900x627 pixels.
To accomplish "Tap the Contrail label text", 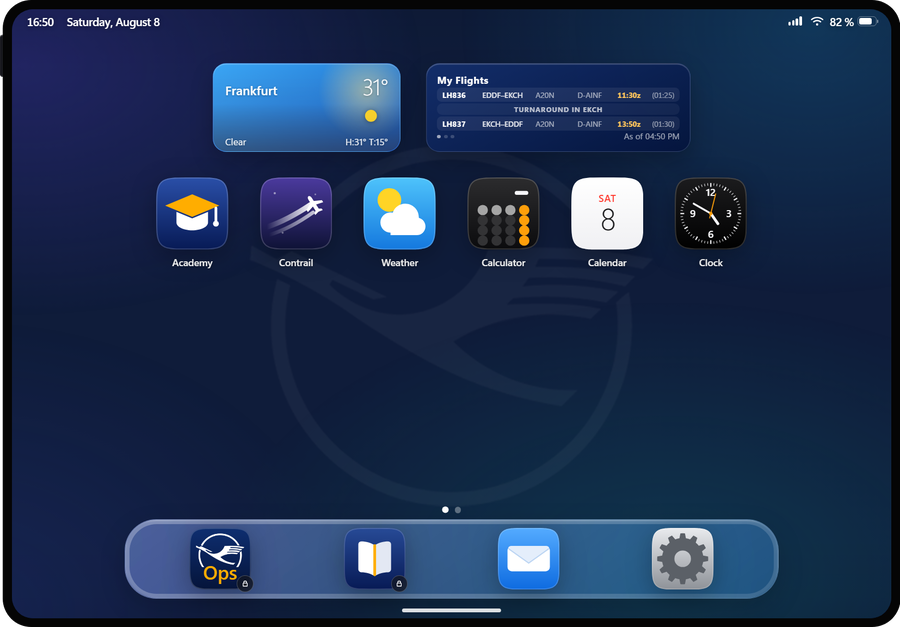I will pyautogui.click(x=296, y=263).
